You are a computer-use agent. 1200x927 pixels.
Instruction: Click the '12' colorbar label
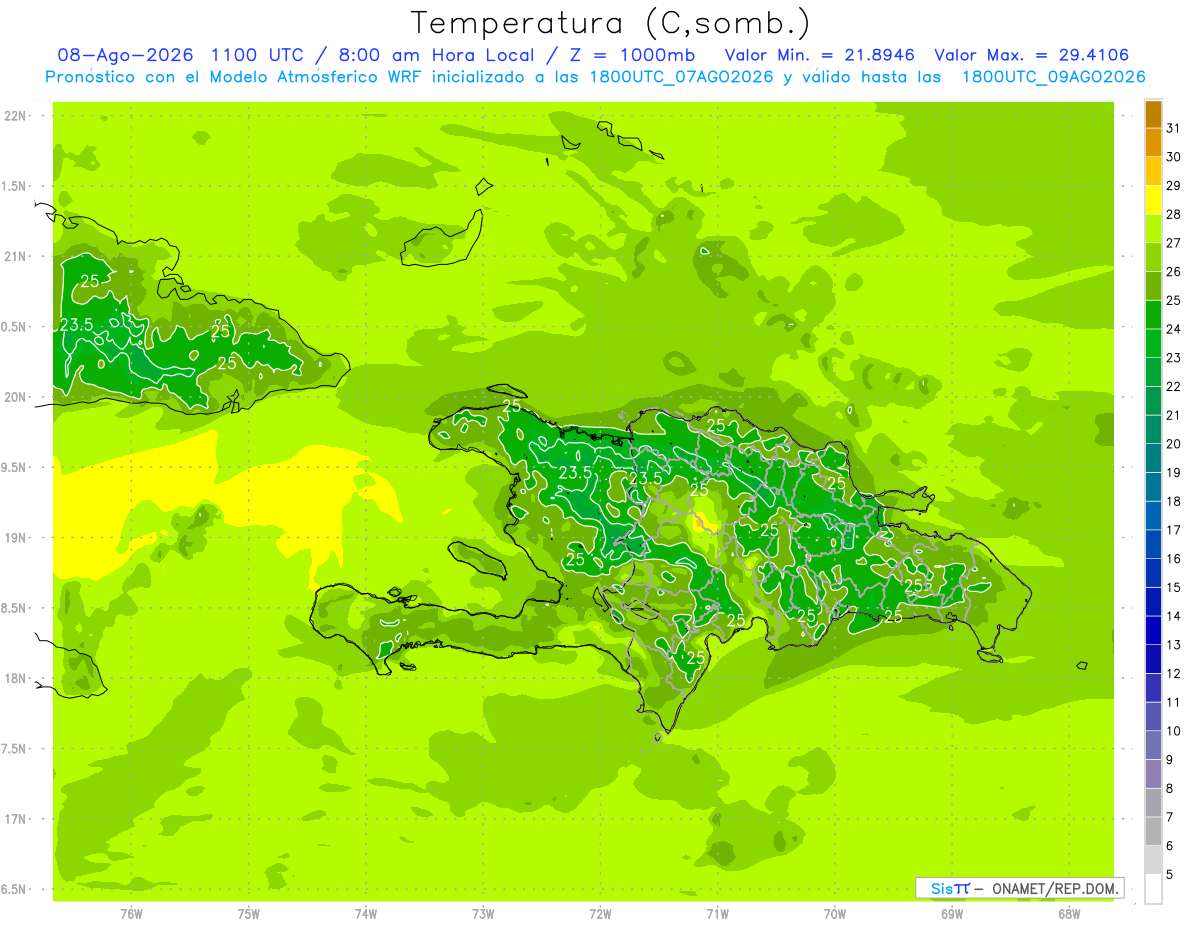1173,673
